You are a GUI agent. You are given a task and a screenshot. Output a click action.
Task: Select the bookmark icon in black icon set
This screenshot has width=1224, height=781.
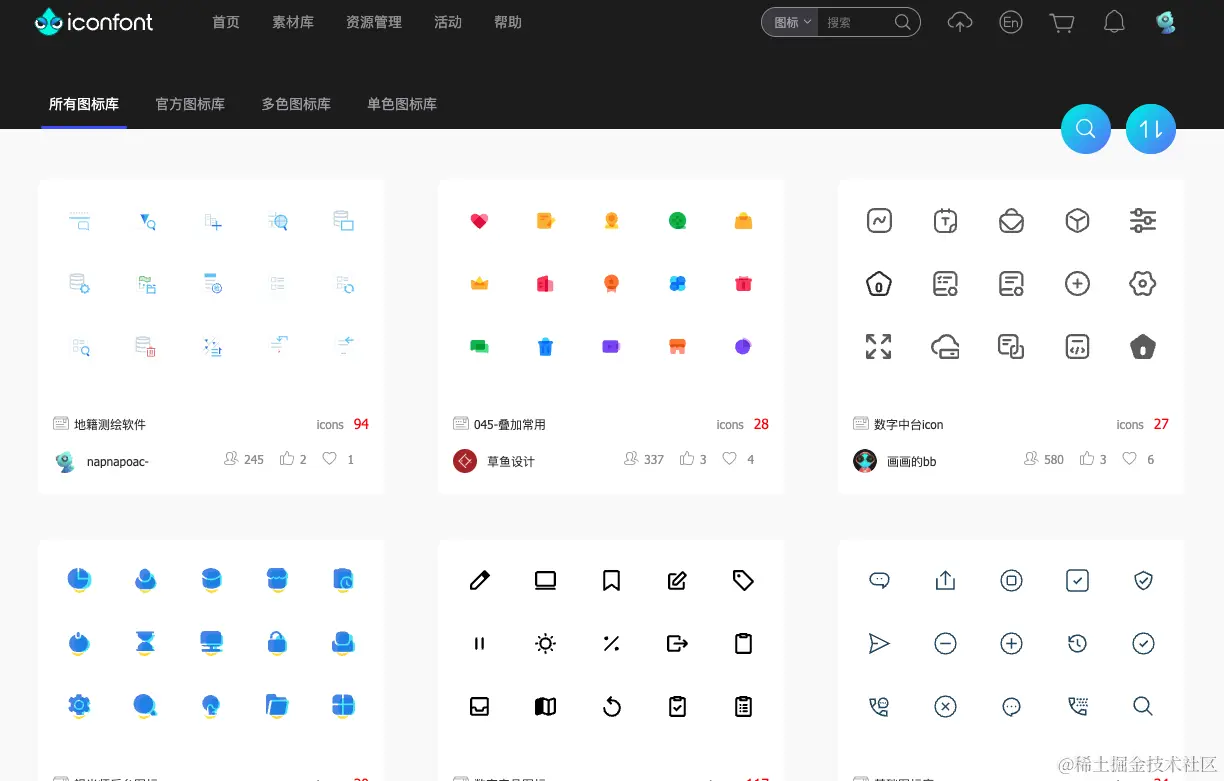(611, 580)
